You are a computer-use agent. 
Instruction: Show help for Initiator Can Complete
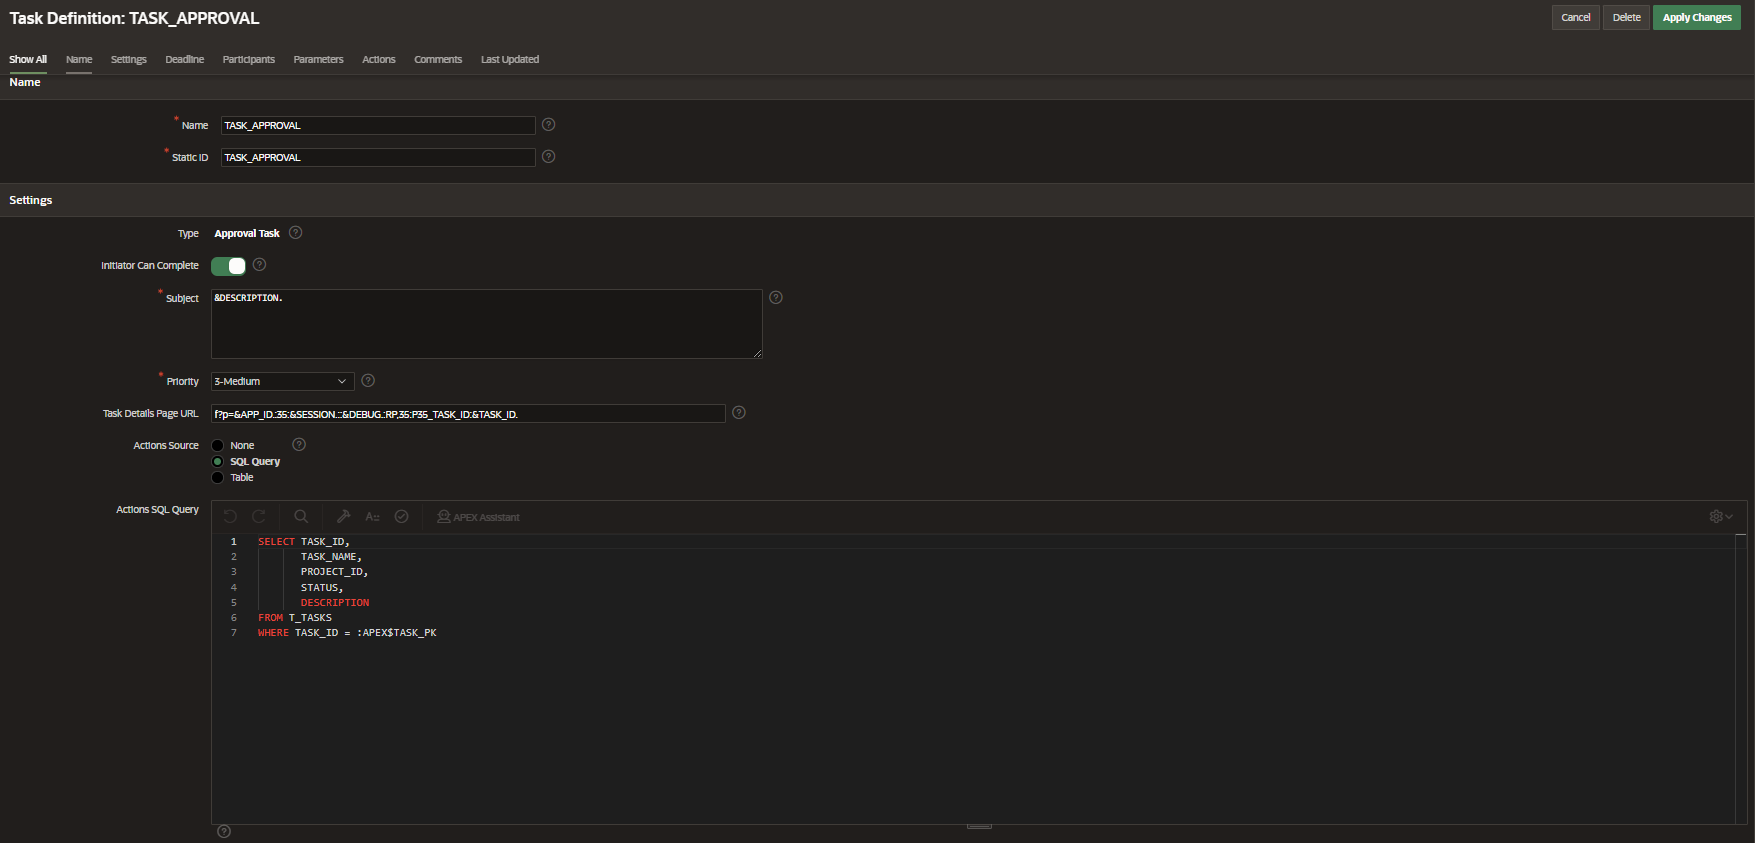260,265
